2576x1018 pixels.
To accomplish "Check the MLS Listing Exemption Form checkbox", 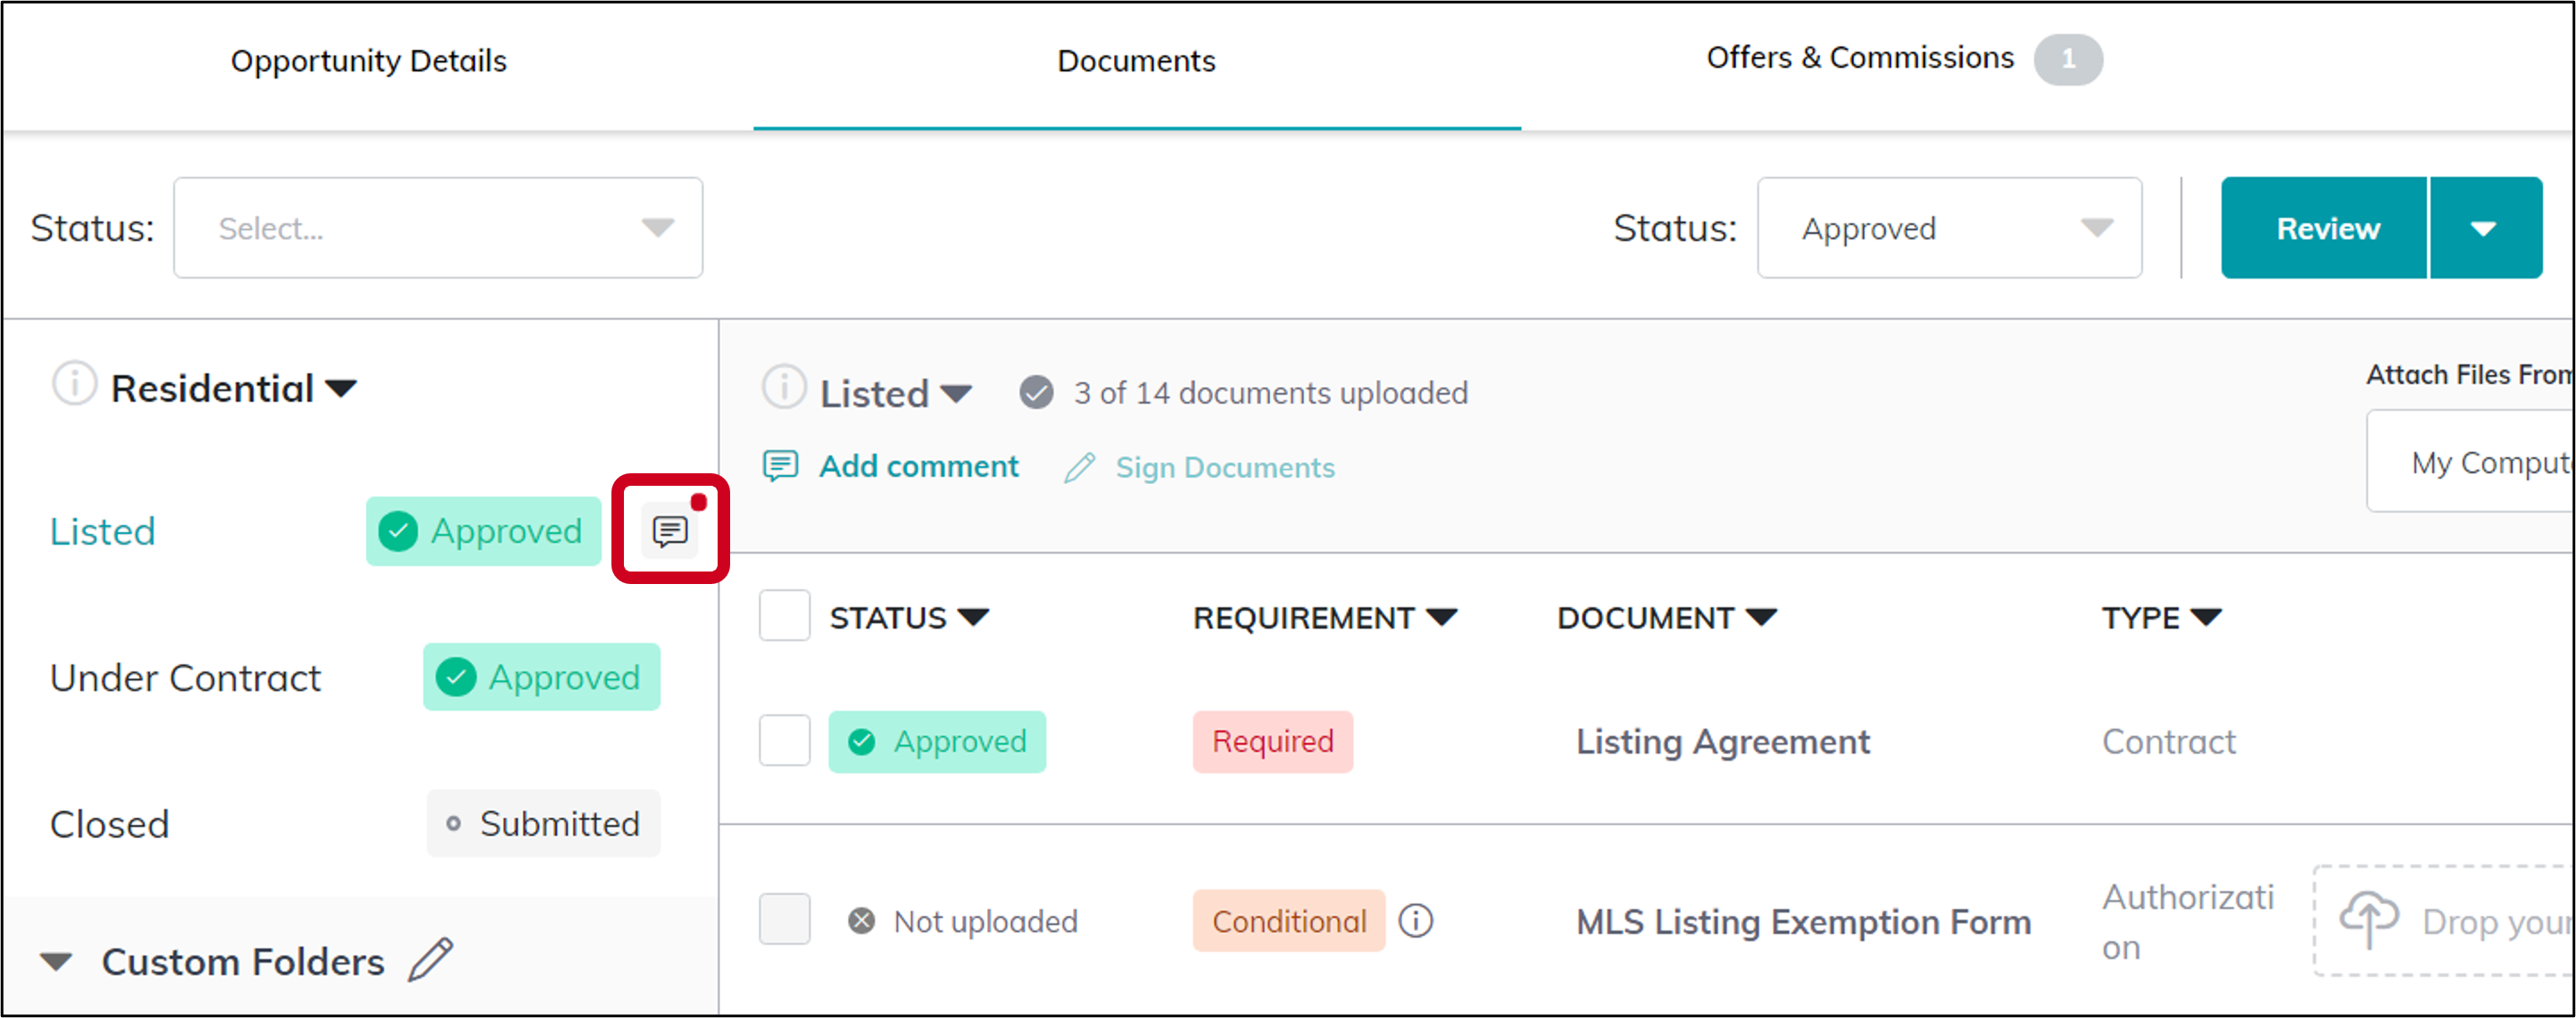I will pyautogui.click(x=785, y=920).
